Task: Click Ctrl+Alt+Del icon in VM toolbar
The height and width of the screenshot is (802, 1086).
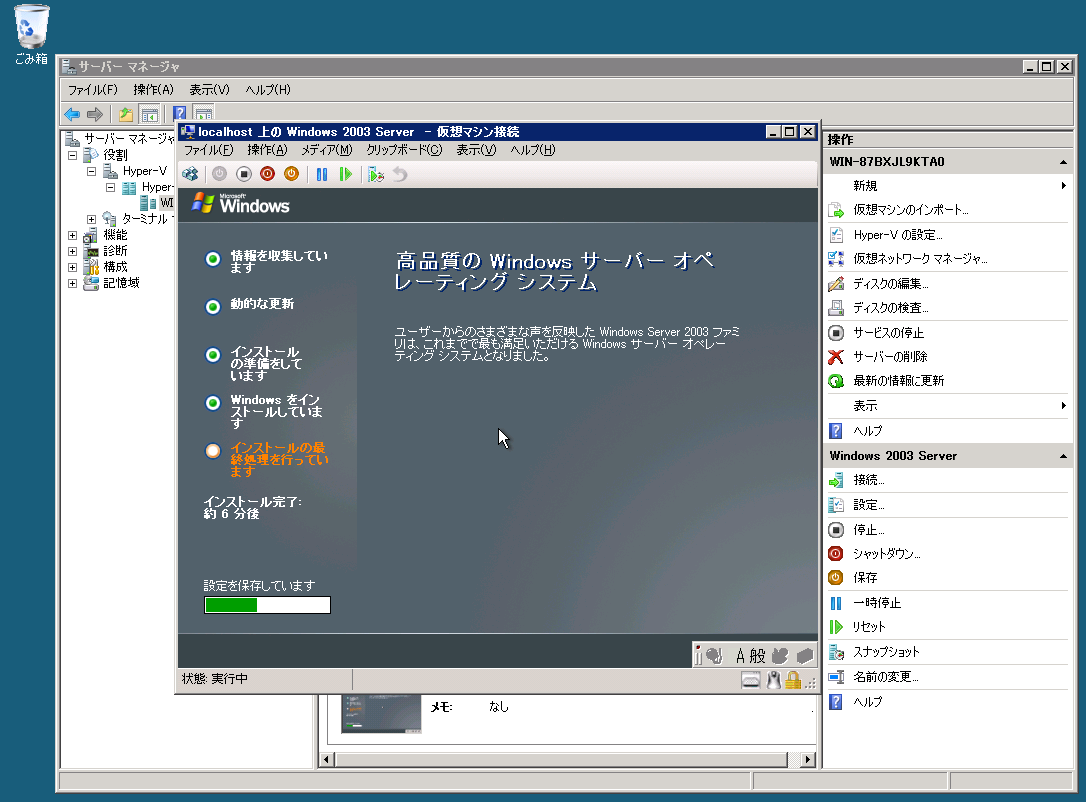Action: (190, 175)
